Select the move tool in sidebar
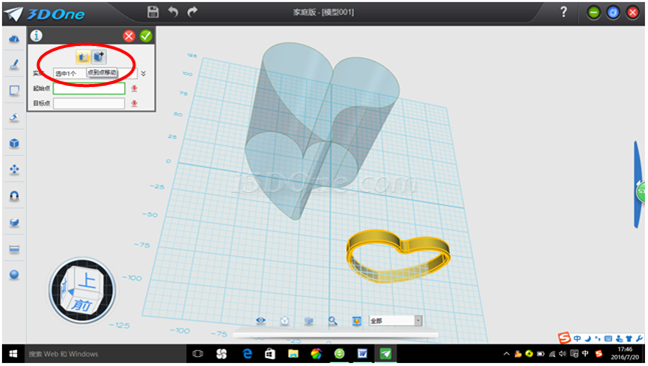Screen dimensions: 648x366 (x=14, y=169)
